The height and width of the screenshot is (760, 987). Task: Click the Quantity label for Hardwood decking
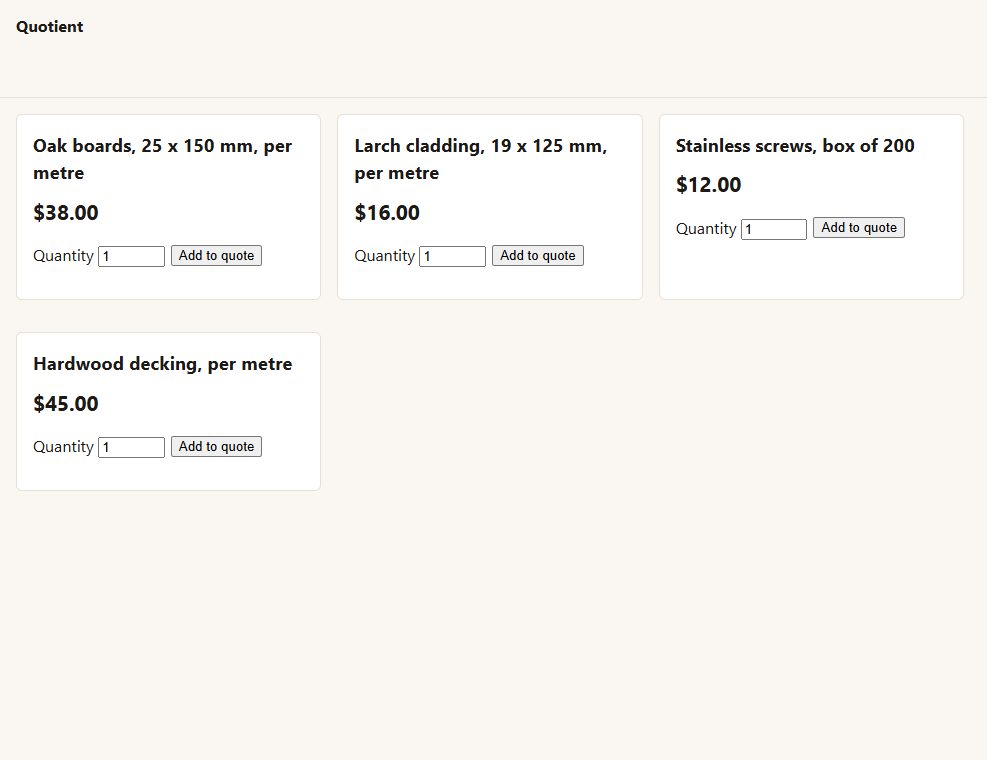(x=64, y=447)
